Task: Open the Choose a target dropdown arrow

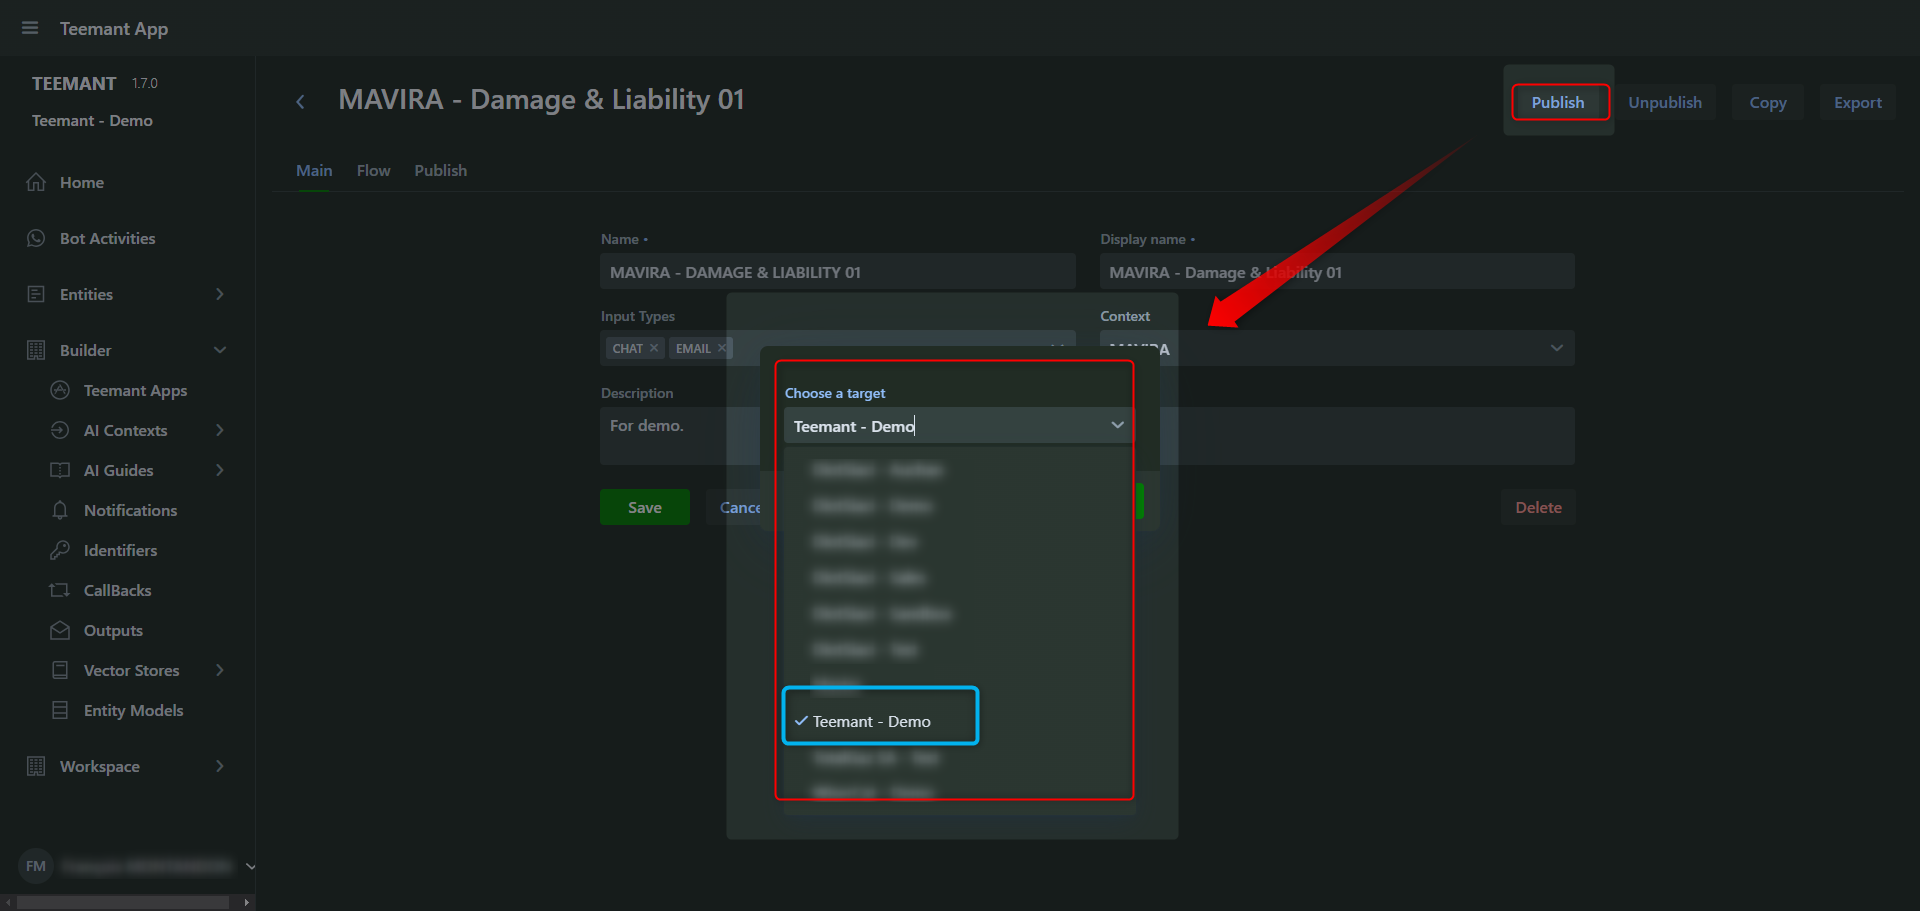Action: [1117, 426]
